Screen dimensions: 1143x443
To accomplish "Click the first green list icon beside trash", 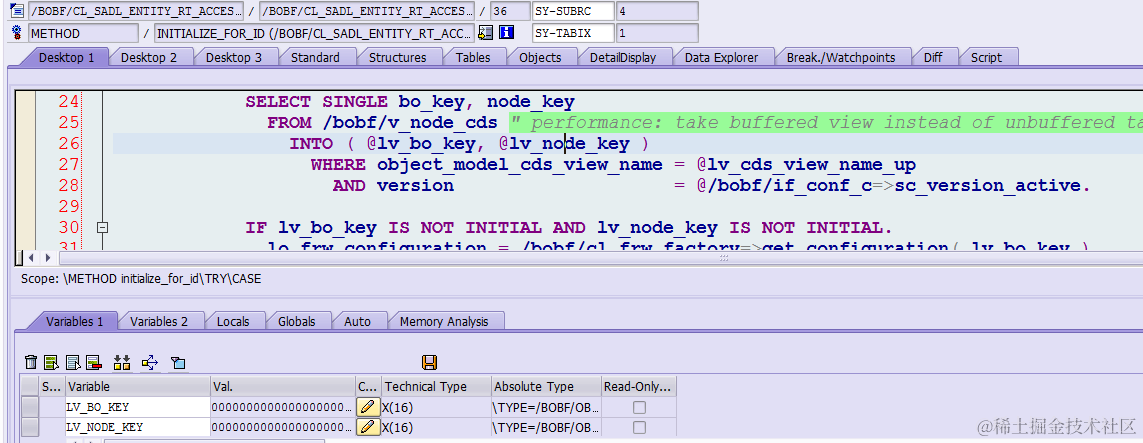I will [x=51, y=362].
